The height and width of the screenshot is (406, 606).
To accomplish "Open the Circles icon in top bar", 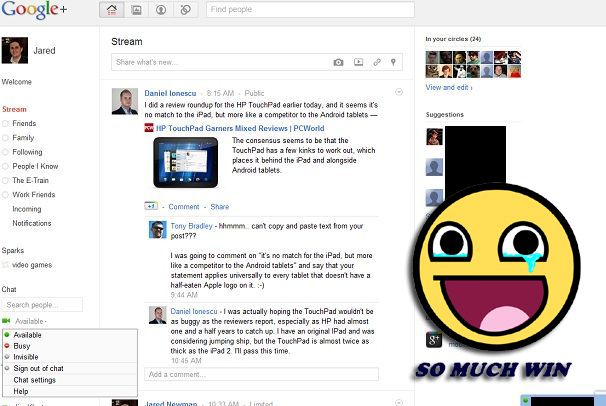I will [x=186, y=10].
